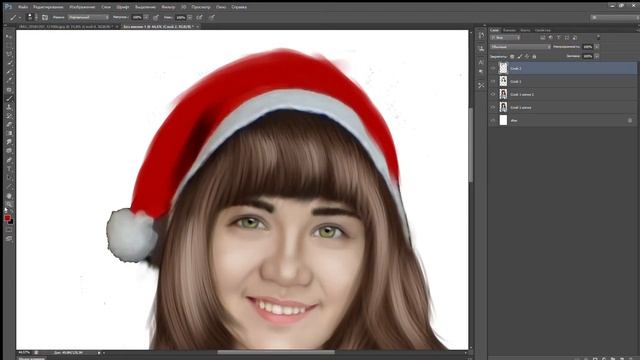
Task: Open the Фильтр menu
Action: tap(168, 7)
